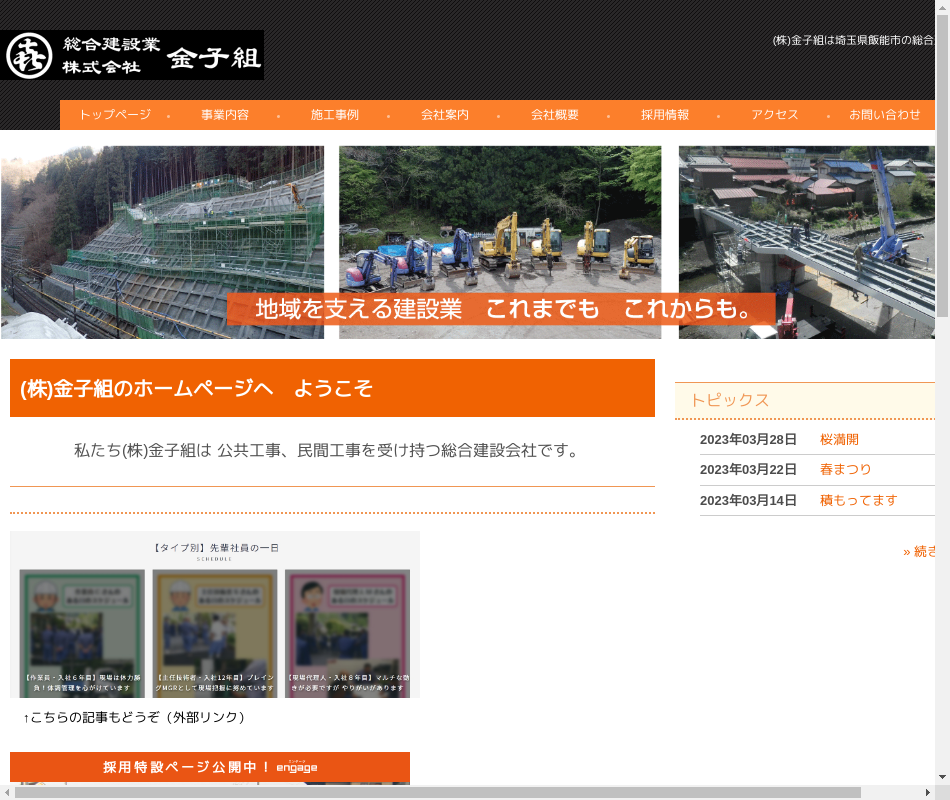Viewport: 950px width, 800px height.
Task: Open the 会社案内 navigation link
Action: point(445,115)
